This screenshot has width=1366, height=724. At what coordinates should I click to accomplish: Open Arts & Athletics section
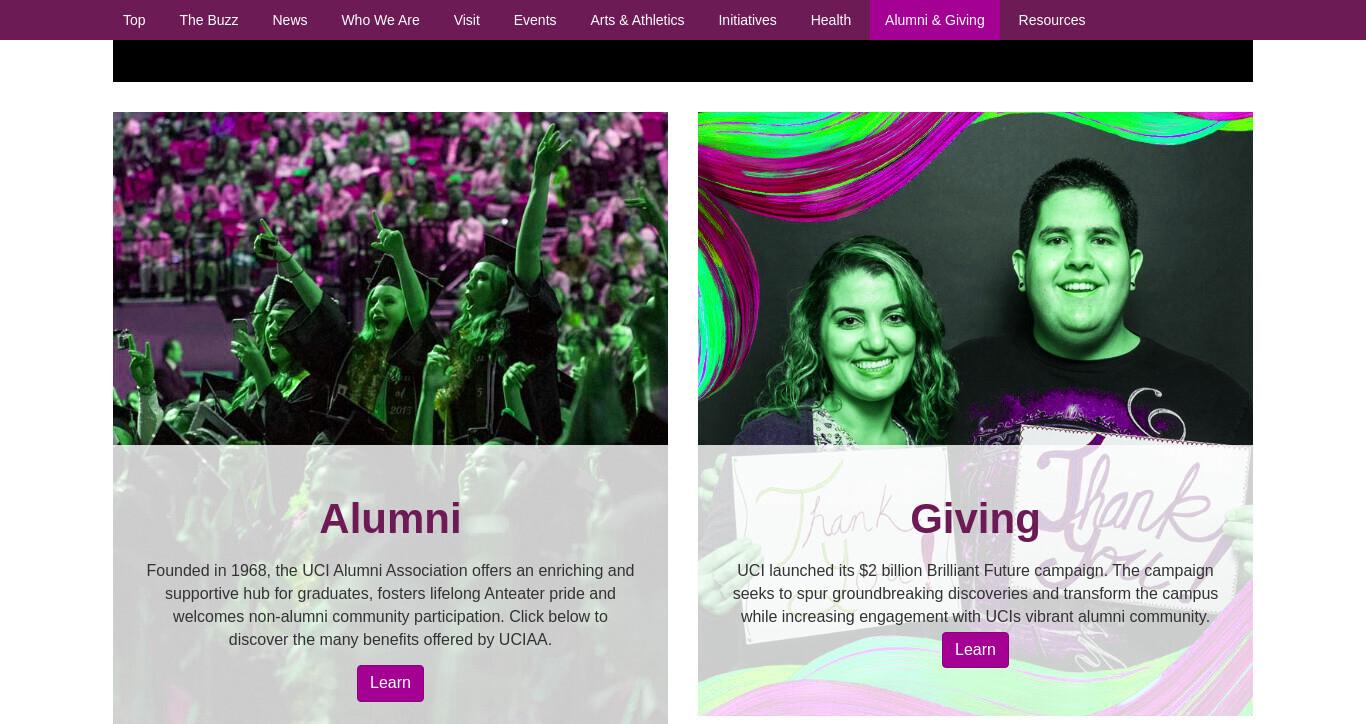(x=637, y=20)
